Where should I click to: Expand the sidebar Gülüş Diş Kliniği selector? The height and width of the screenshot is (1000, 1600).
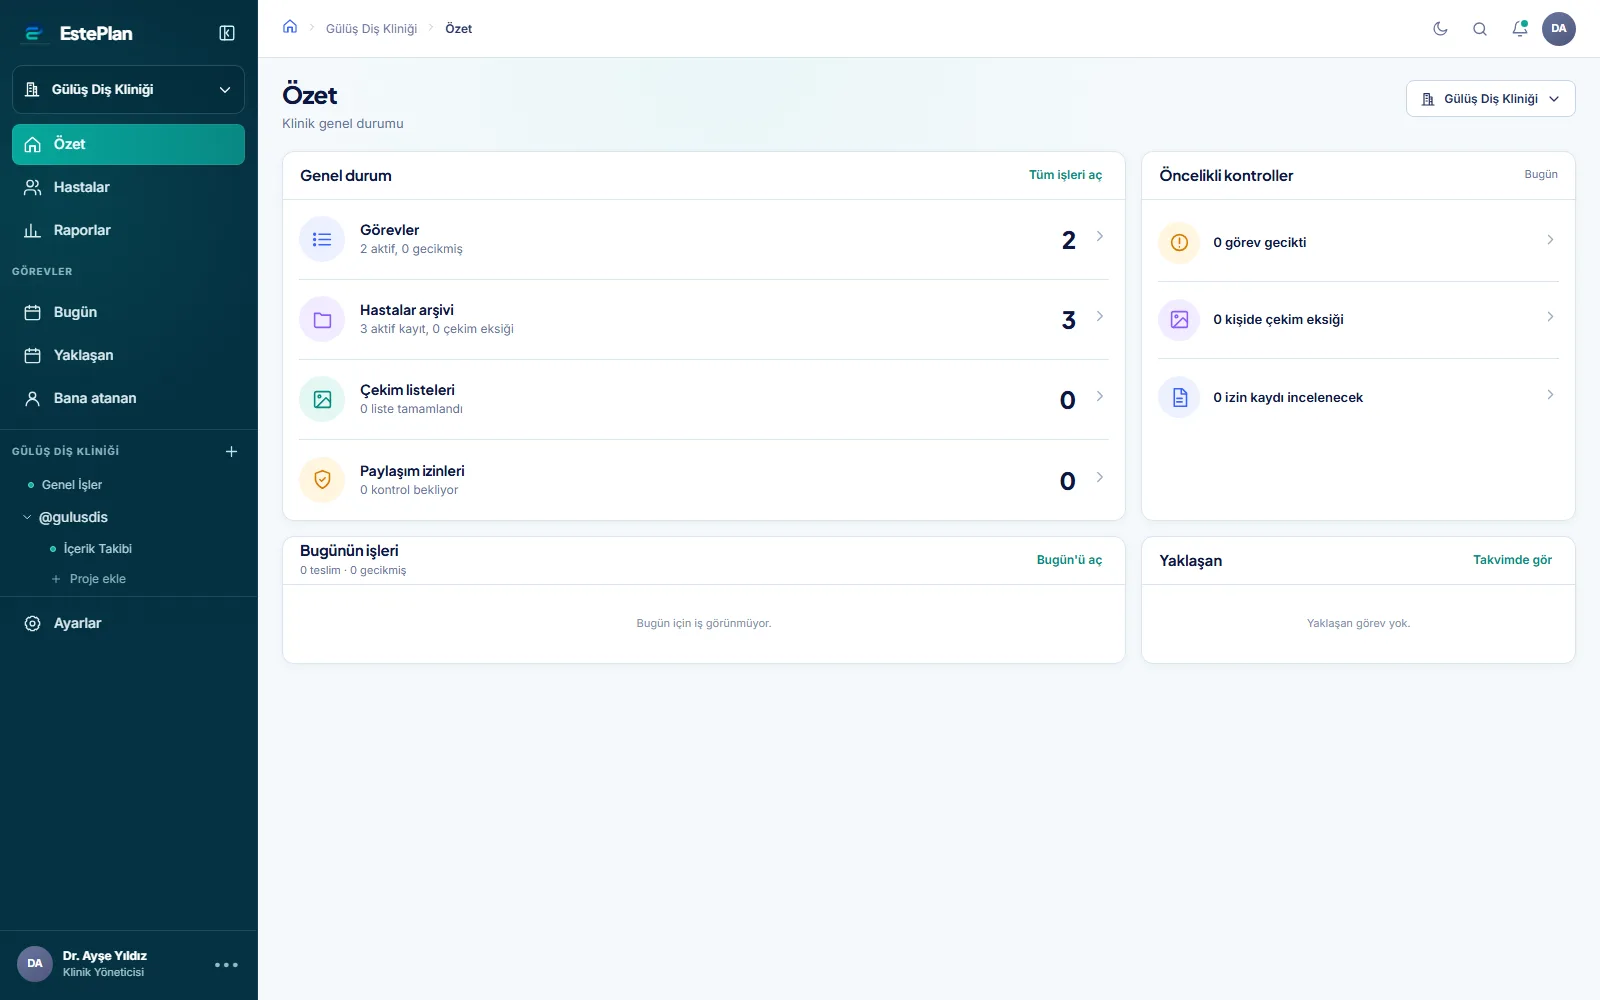[128, 90]
